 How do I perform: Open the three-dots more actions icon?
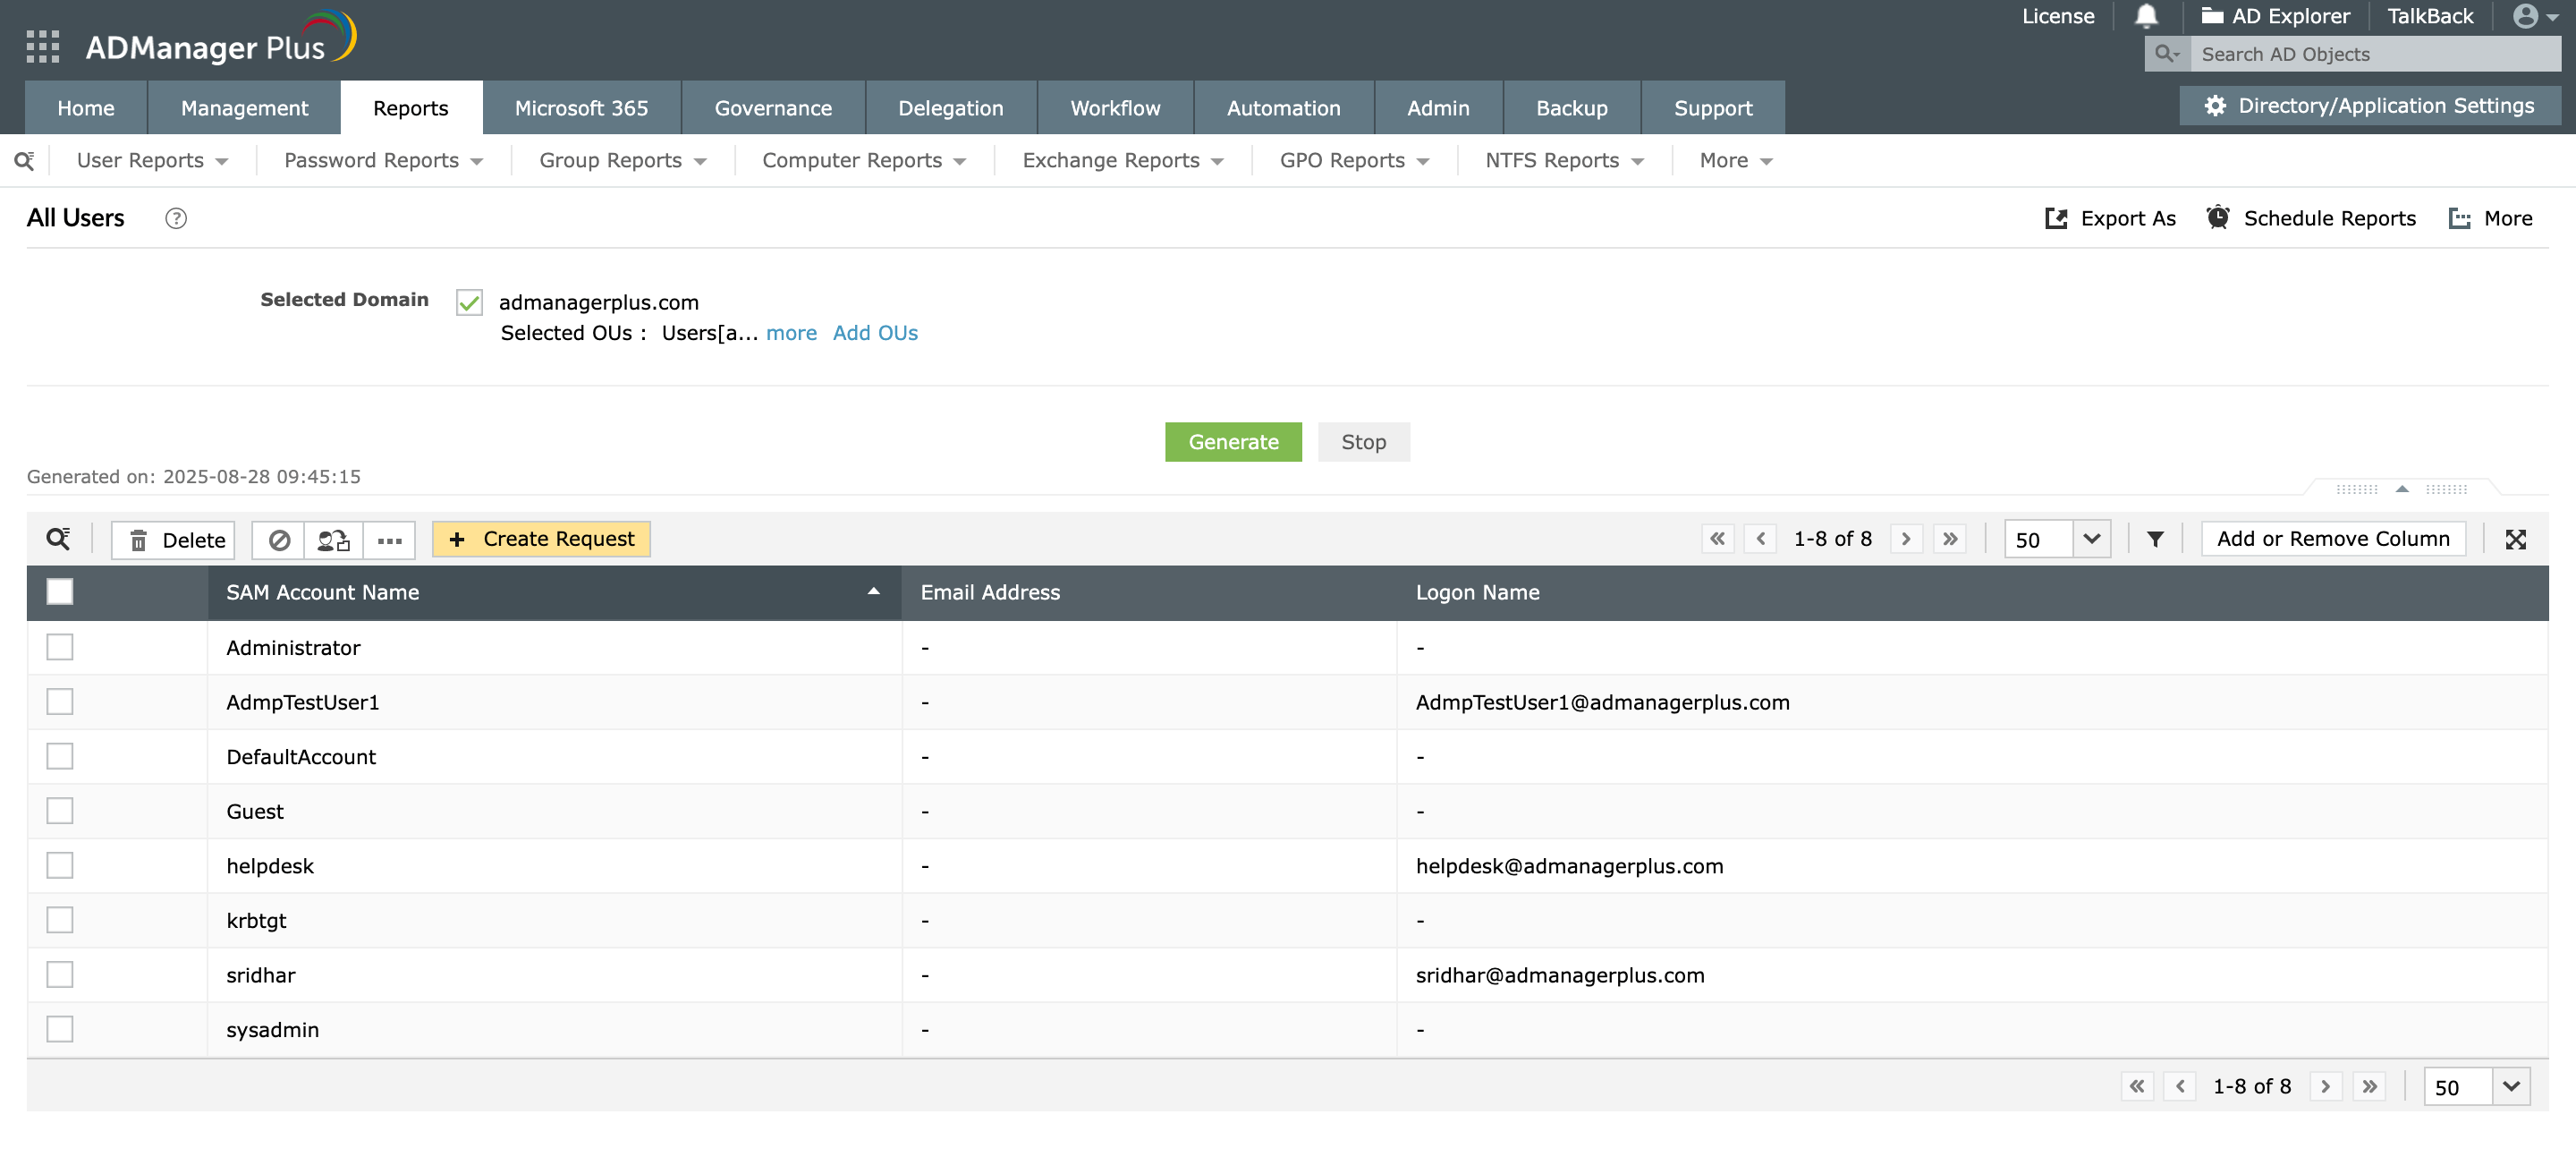[x=389, y=540]
